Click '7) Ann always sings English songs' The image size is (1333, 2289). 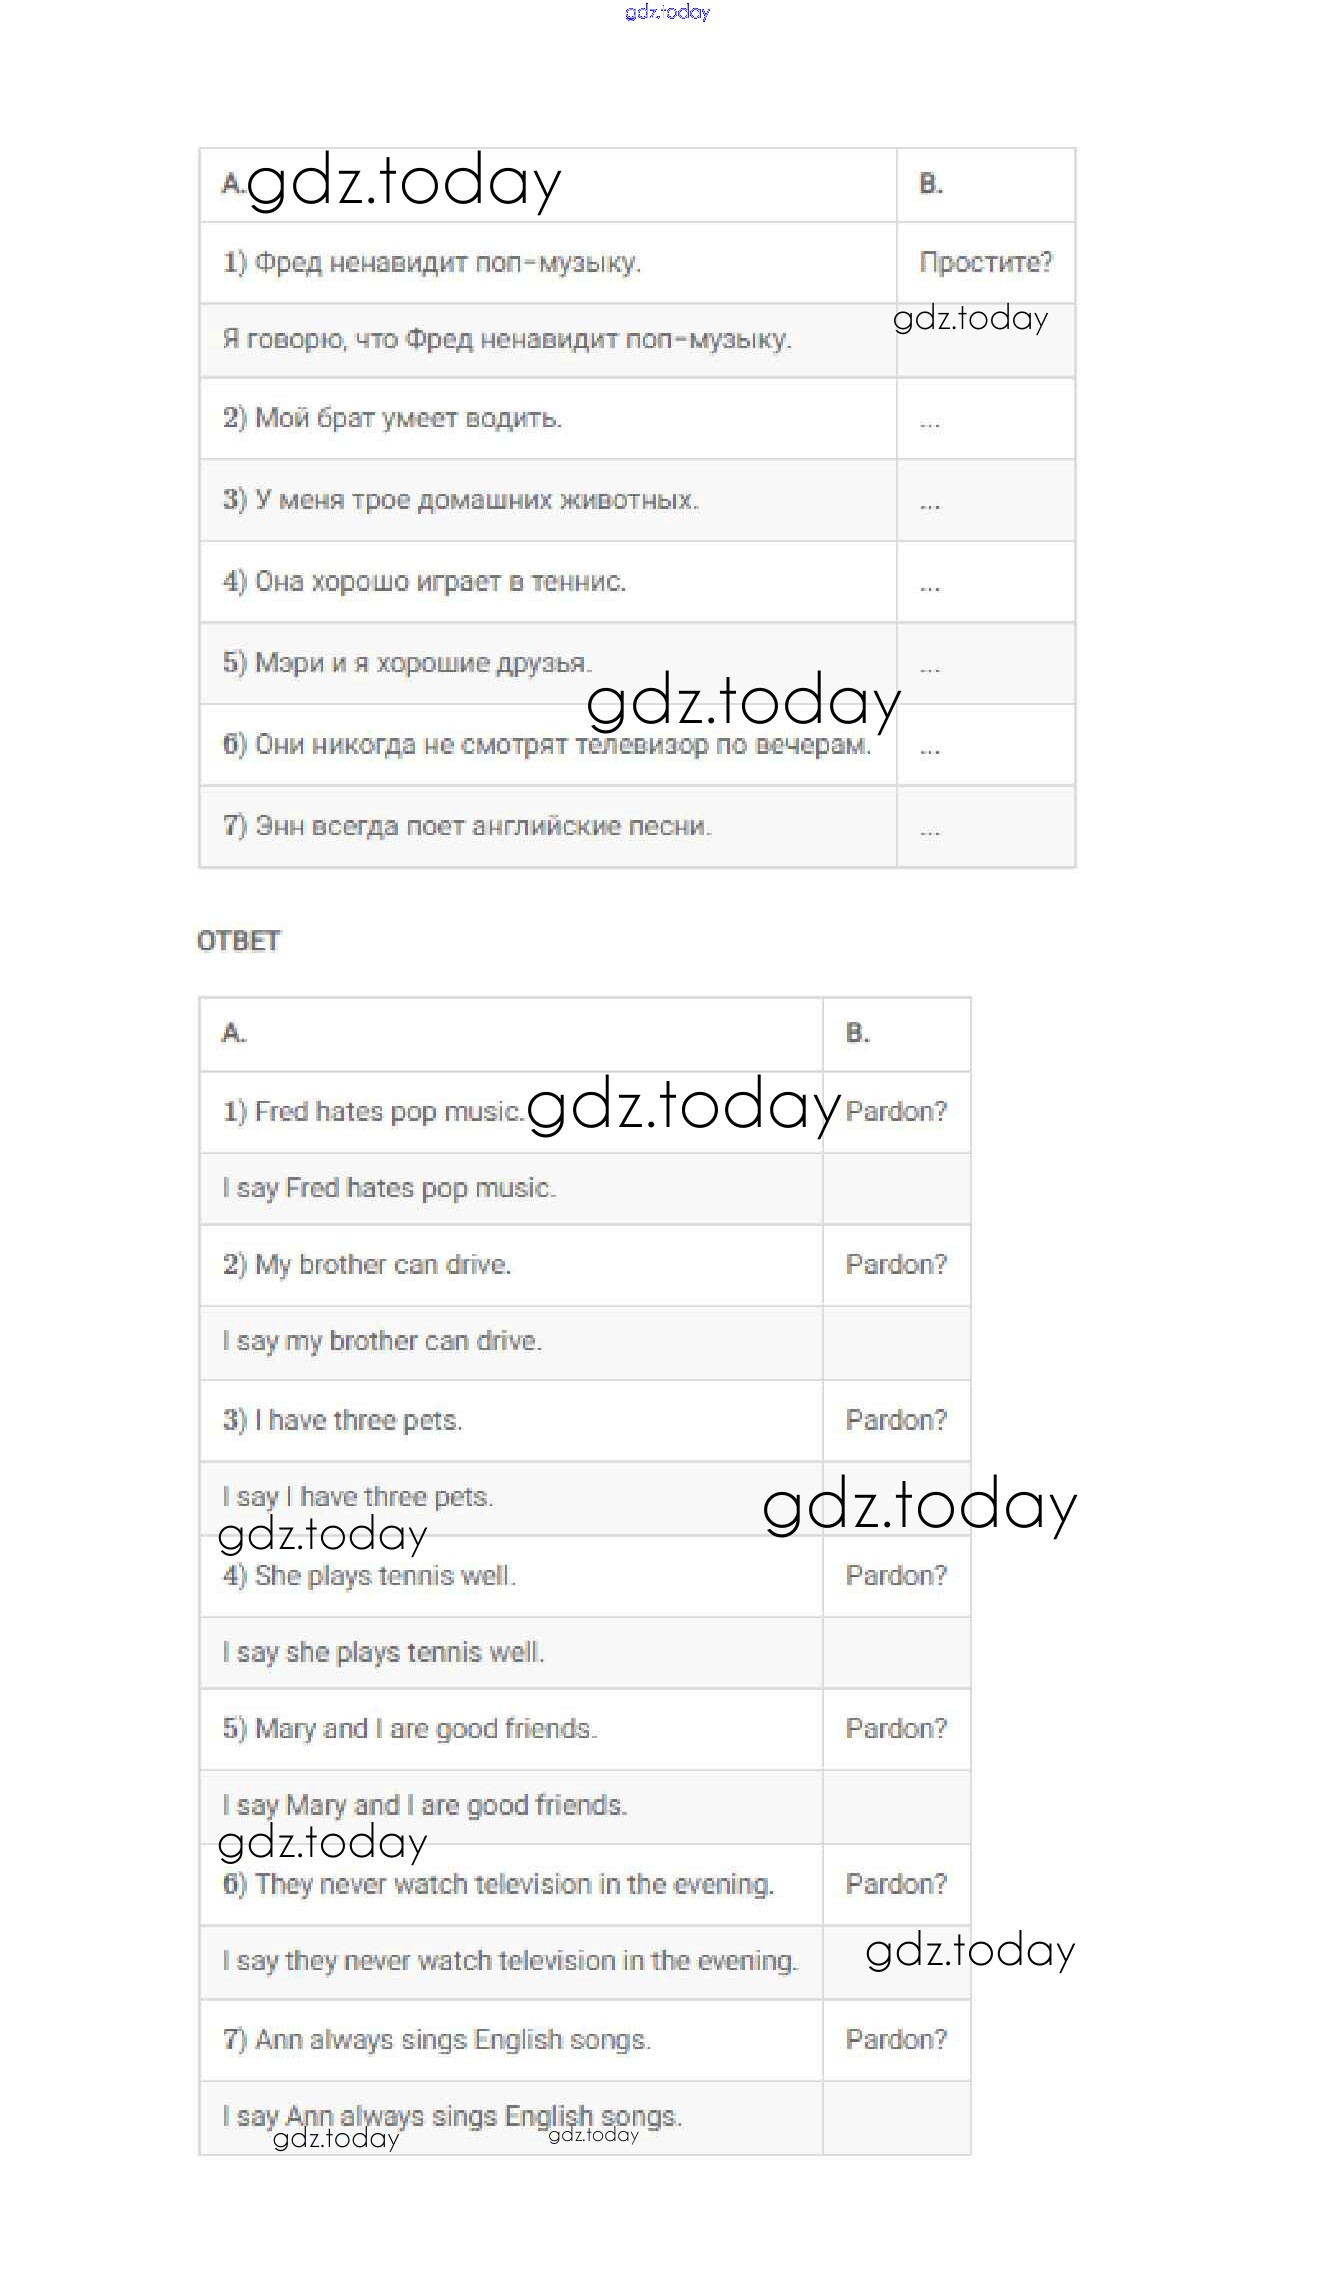437,2040
